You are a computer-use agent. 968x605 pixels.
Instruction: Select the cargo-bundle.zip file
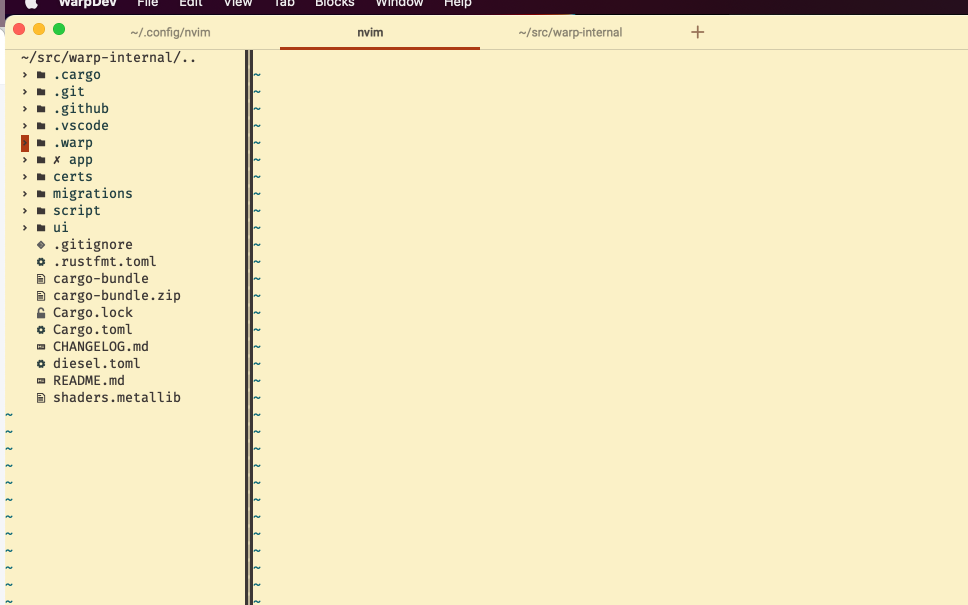click(x=117, y=295)
